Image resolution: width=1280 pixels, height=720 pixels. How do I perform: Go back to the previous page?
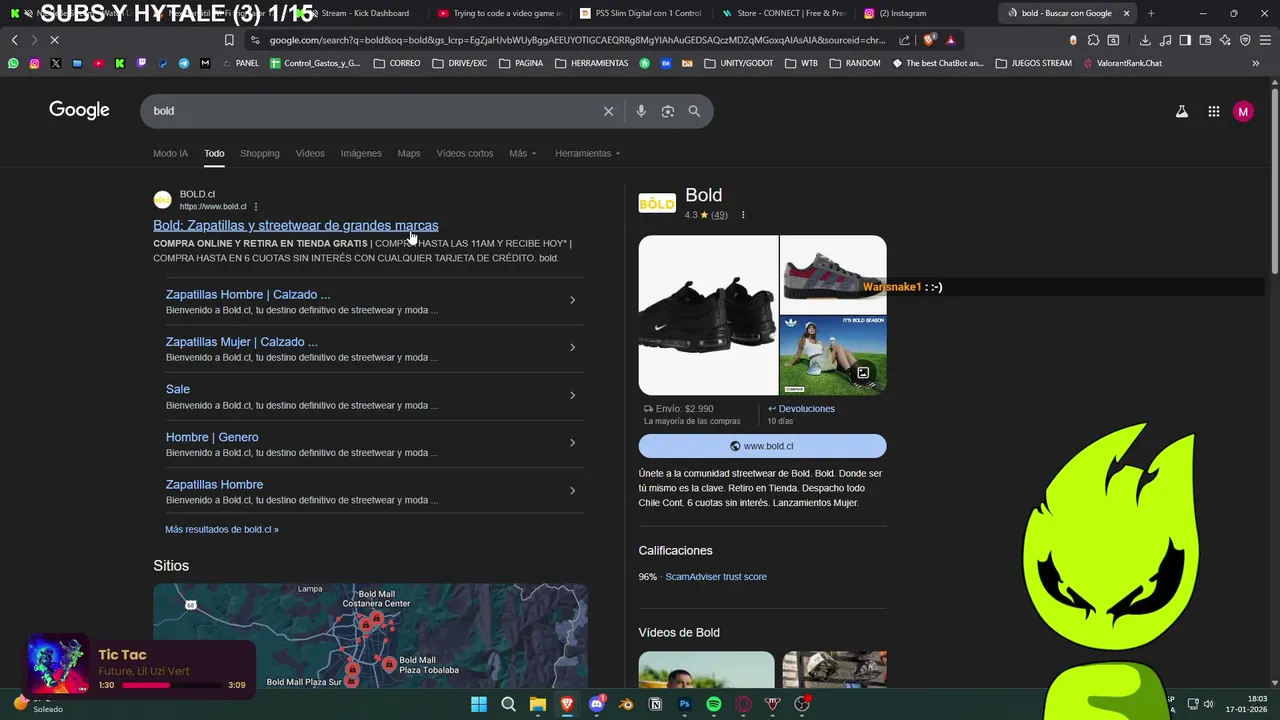point(14,40)
